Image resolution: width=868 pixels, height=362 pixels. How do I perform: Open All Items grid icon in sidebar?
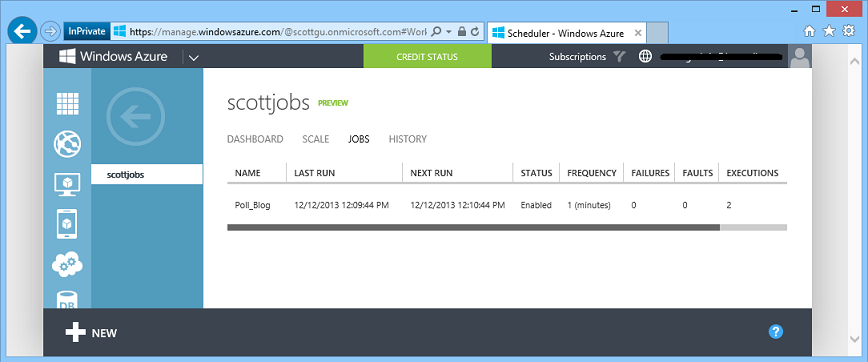(x=68, y=104)
